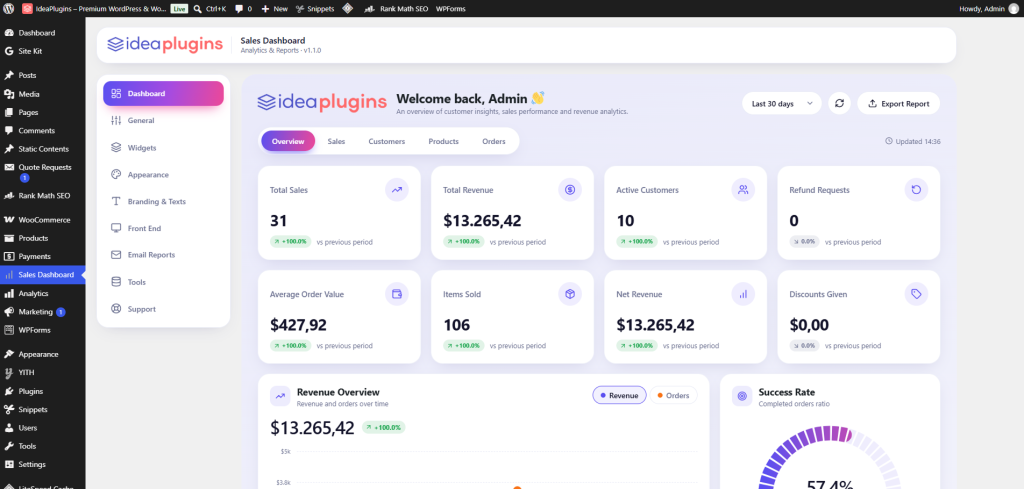This screenshot has width=1024, height=489.
Task: Open Email Reports section
Action: tap(163, 255)
